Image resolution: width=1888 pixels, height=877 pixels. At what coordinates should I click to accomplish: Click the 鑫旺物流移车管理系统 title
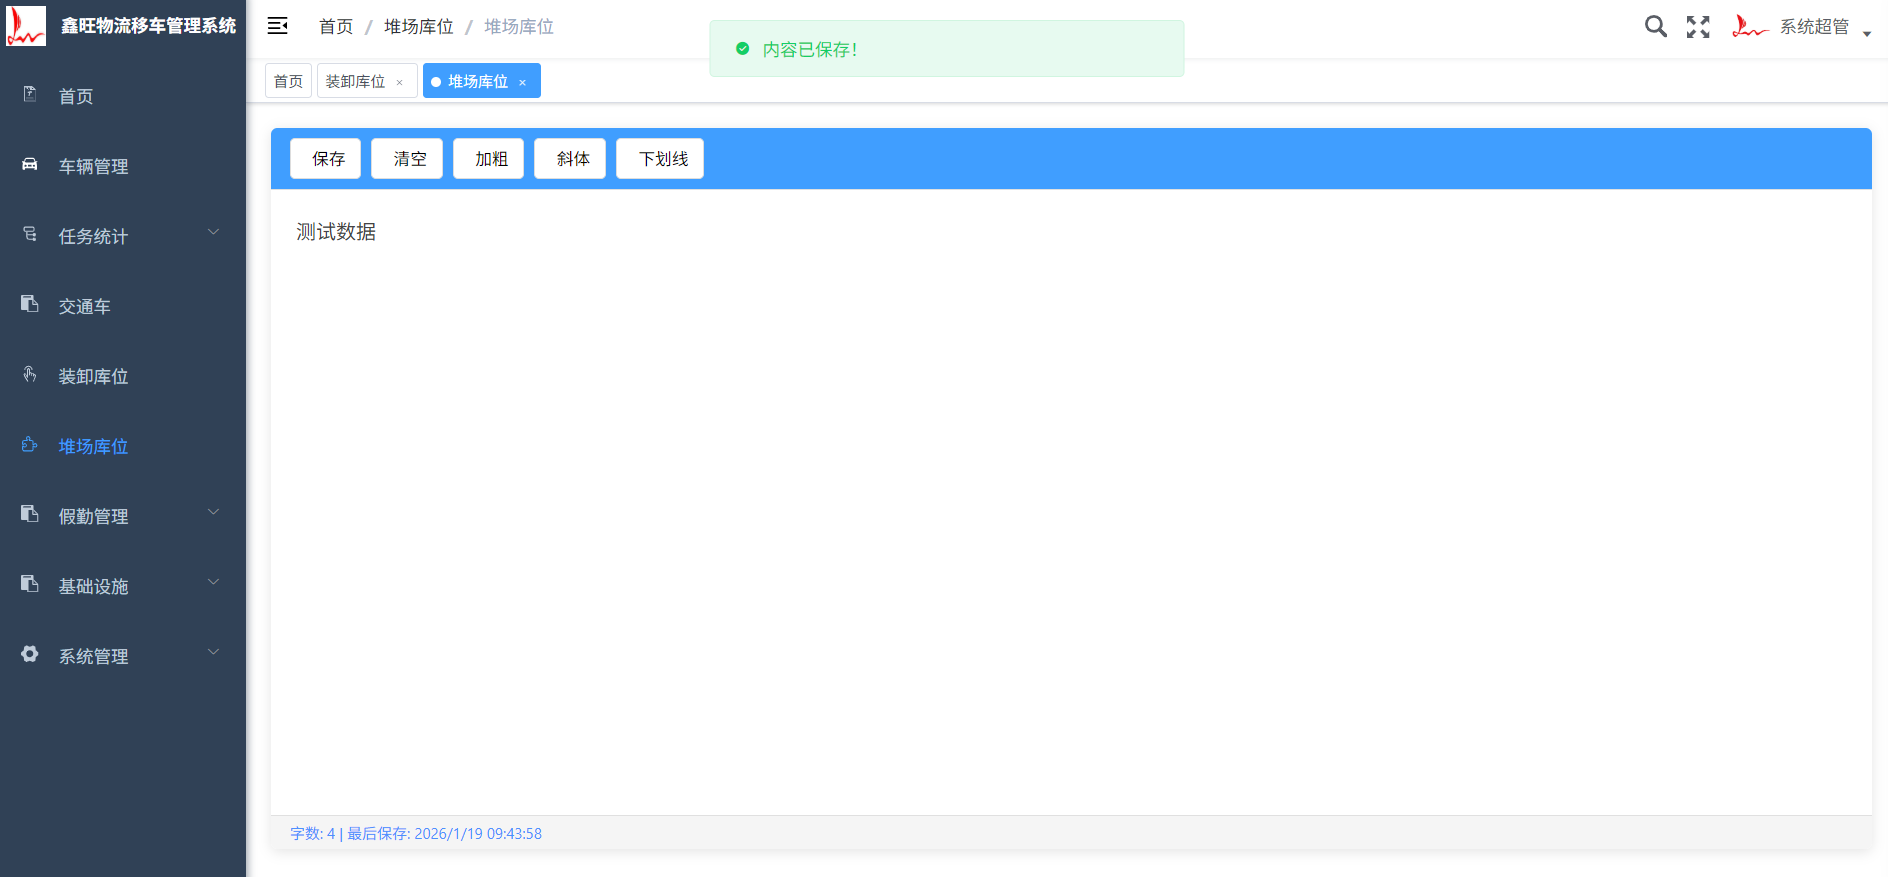coord(149,26)
